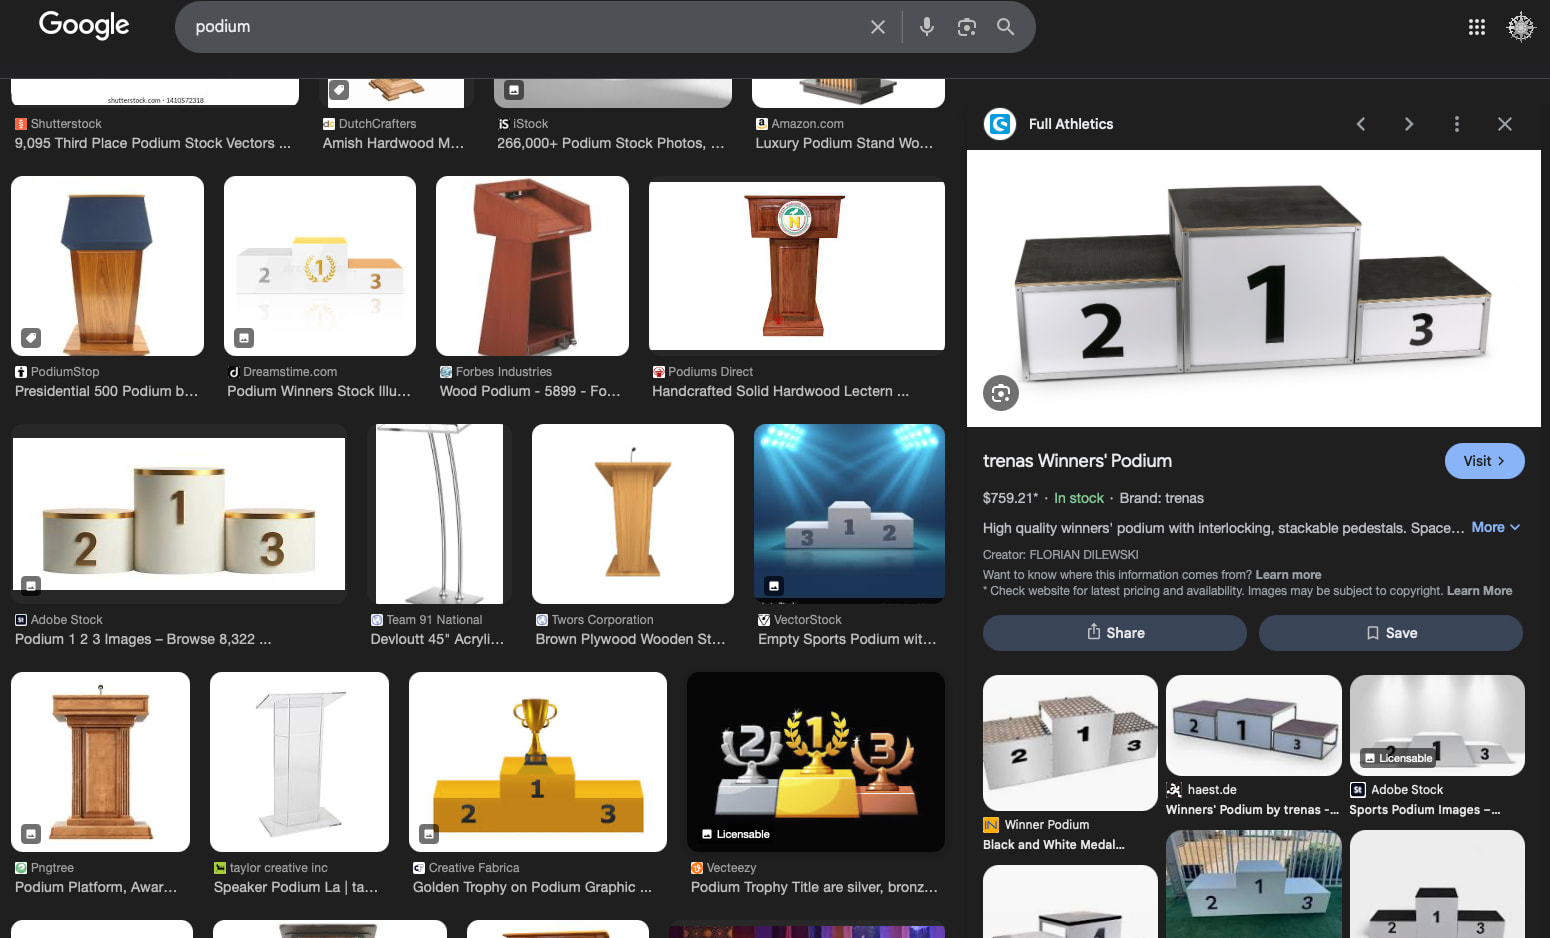This screenshot has height=938, width=1550.
Task: Click the magnifier search button
Action: pos(1005,27)
